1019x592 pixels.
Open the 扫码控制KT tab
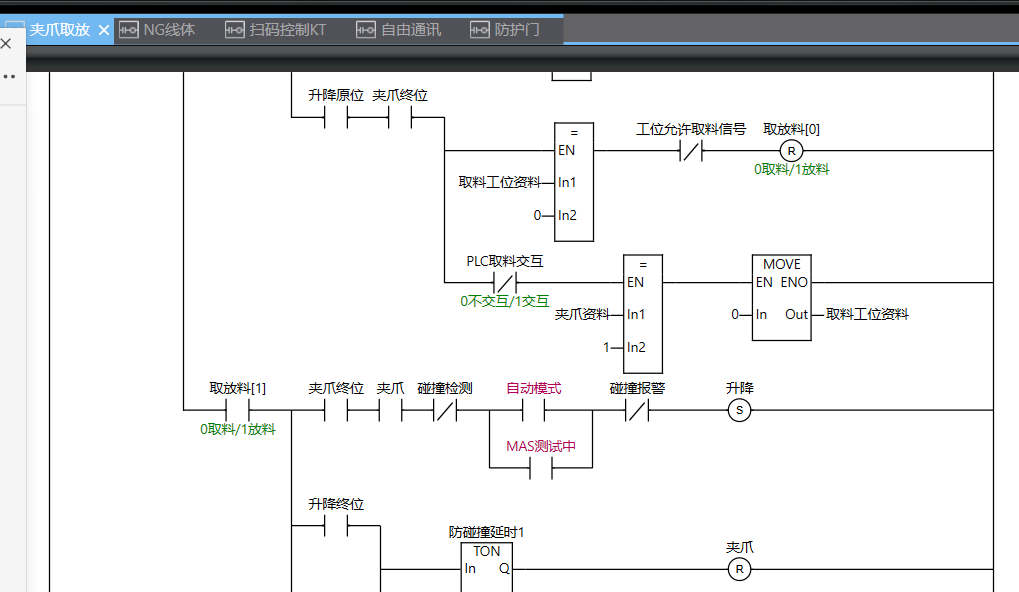point(276,30)
